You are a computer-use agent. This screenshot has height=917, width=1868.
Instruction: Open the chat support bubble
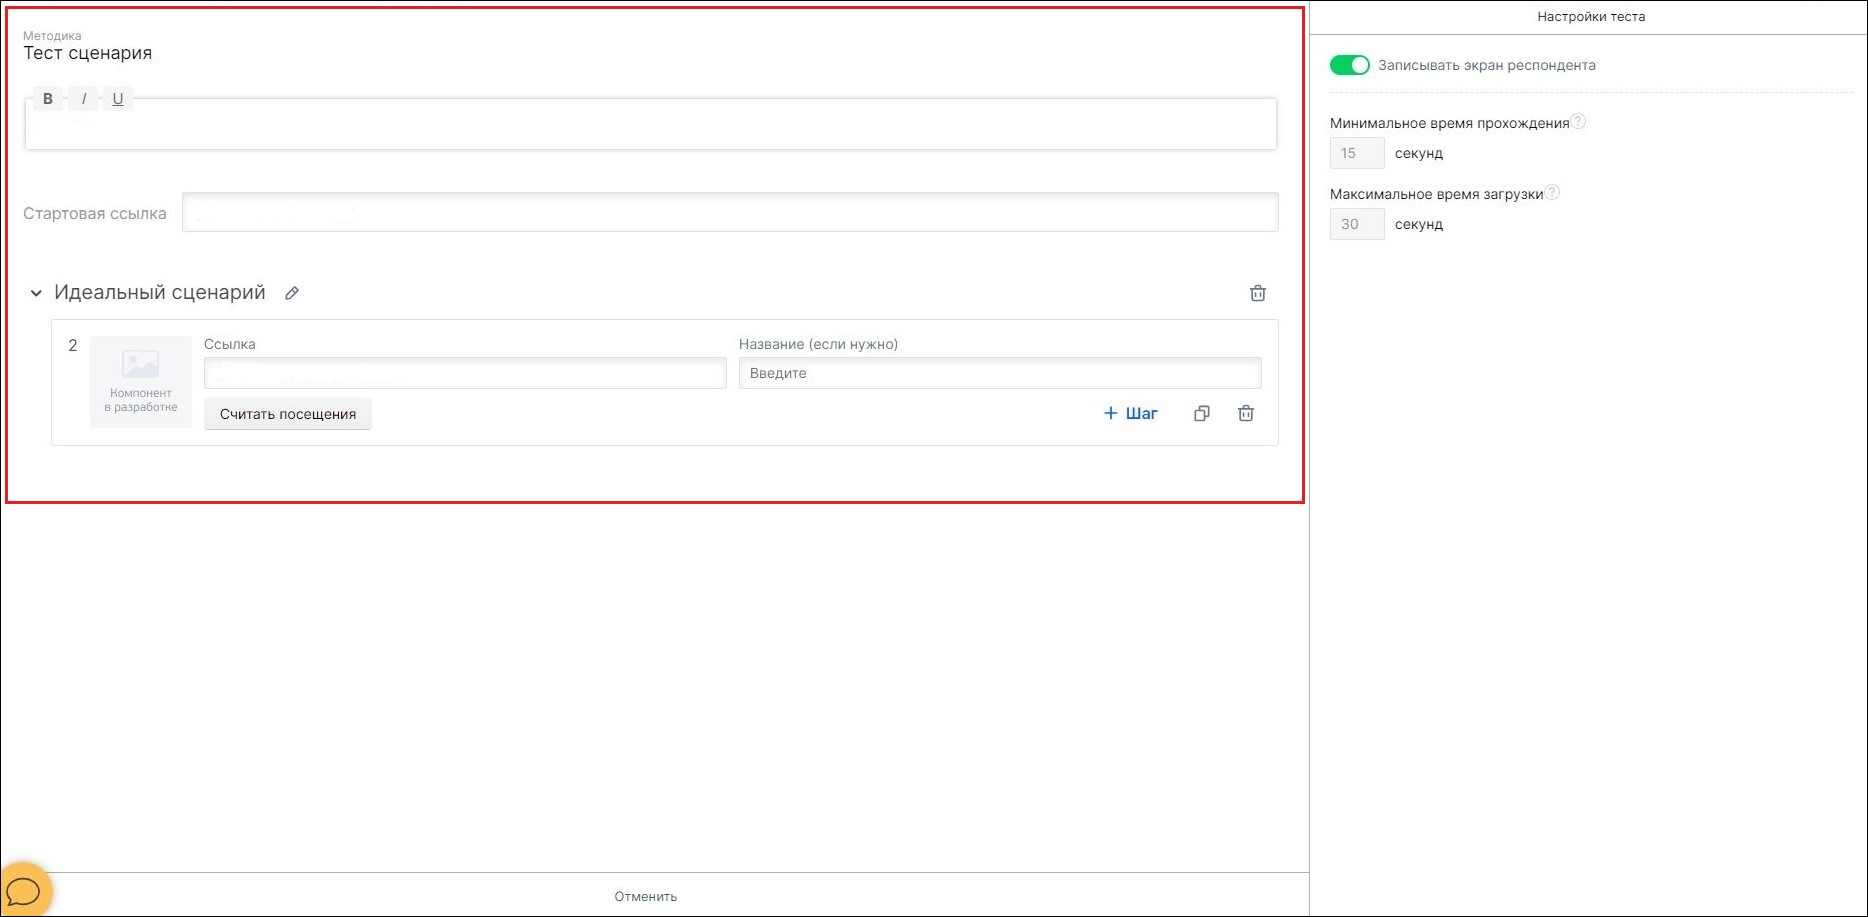[x=24, y=889]
